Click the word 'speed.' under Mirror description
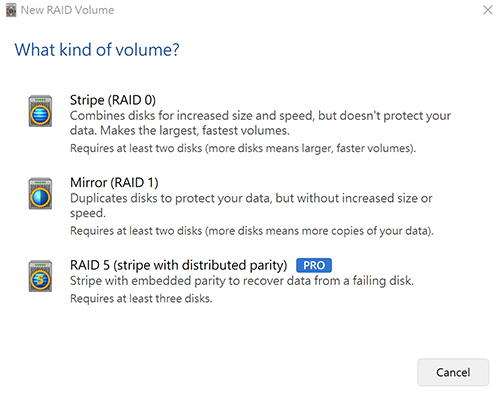This screenshot has height=397, width=500. pyautogui.click(x=88, y=213)
